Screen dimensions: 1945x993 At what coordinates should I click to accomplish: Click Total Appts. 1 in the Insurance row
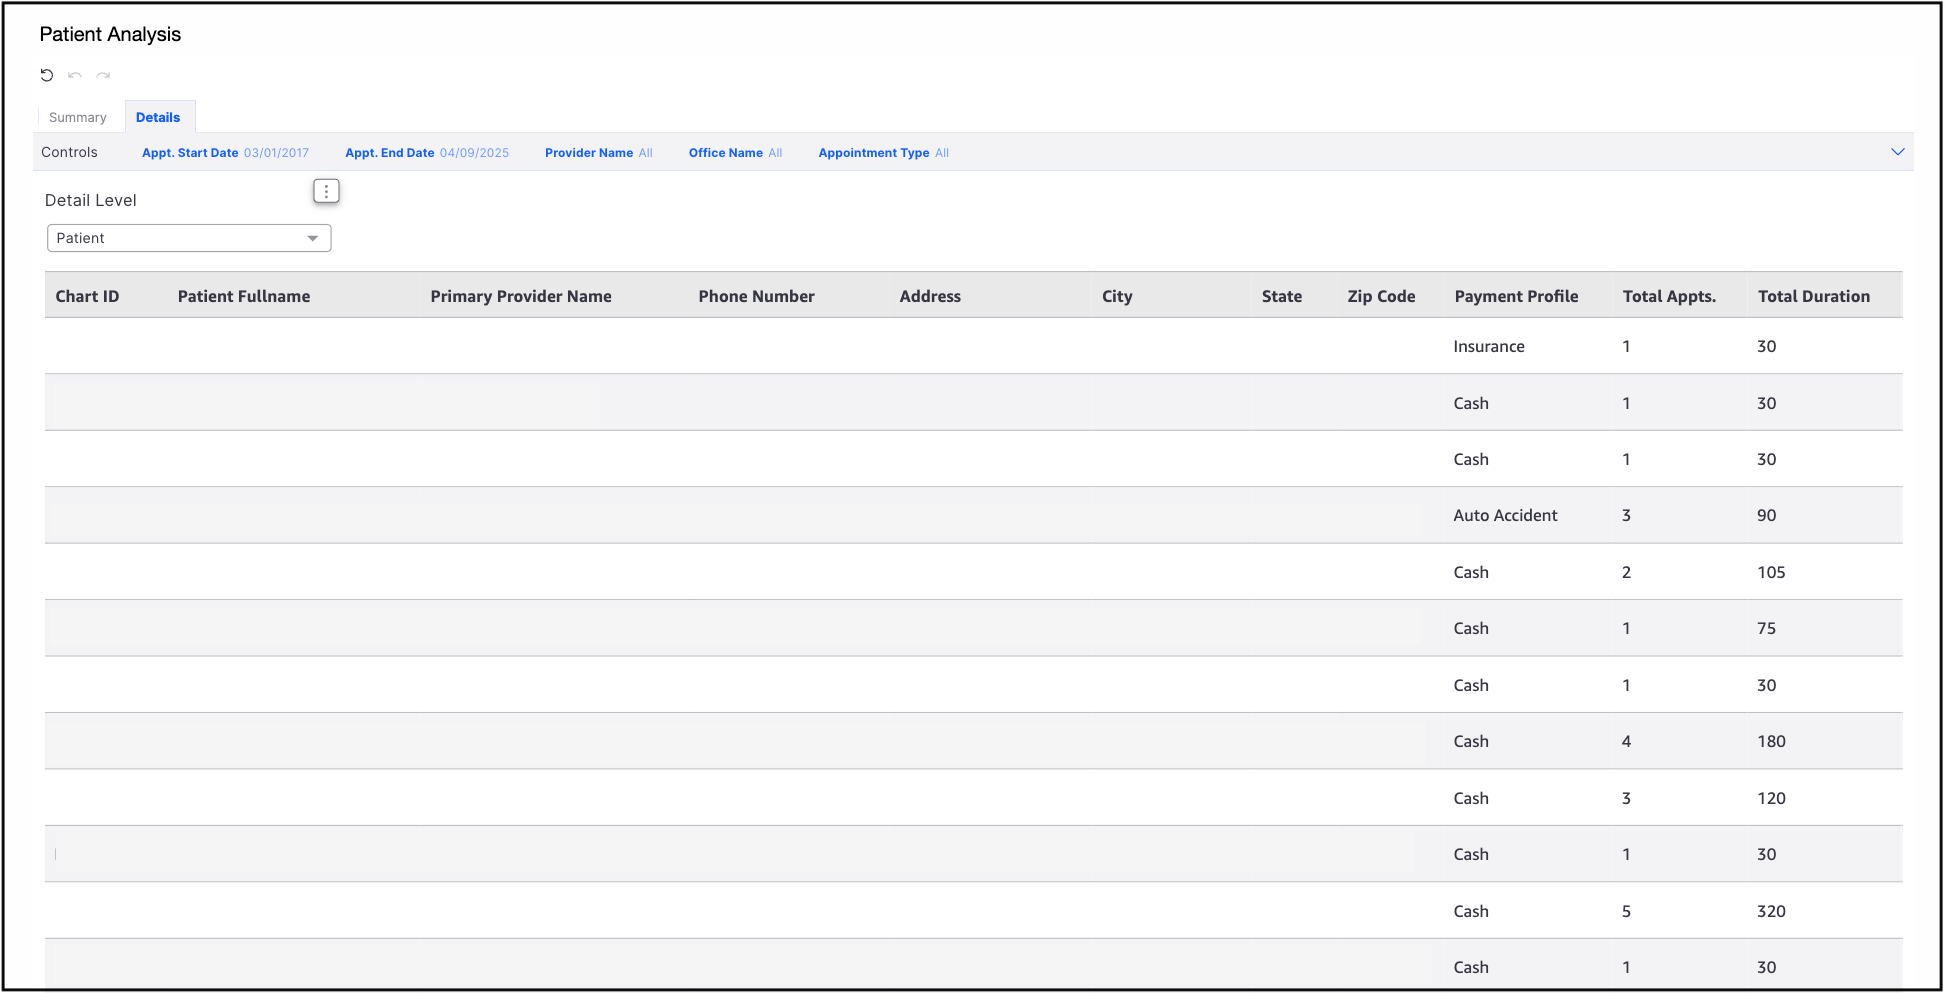[x=1626, y=346]
